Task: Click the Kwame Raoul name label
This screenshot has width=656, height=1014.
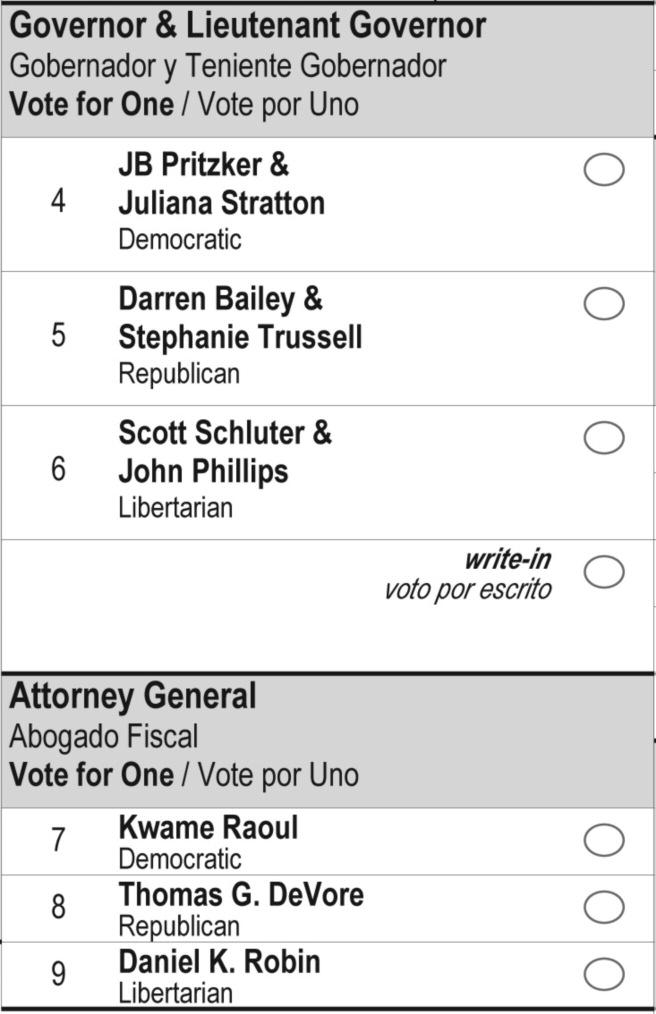Action: (x=208, y=828)
